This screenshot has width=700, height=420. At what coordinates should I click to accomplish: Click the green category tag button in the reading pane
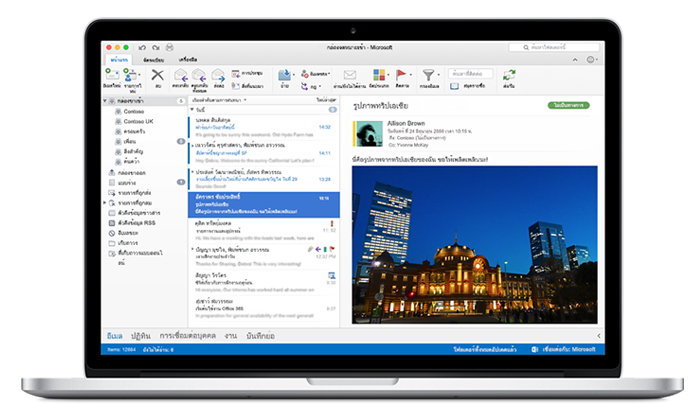(x=568, y=105)
